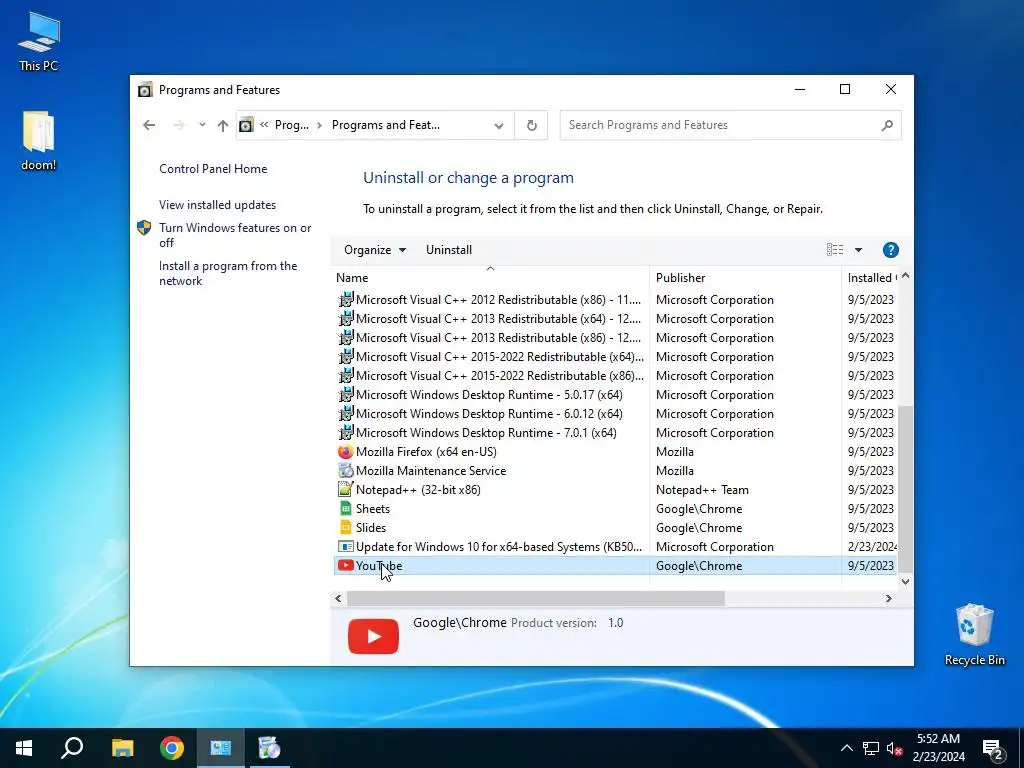Click the vertical scrollbar up arrow
The width and height of the screenshot is (1024, 768).
(x=905, y=276)
